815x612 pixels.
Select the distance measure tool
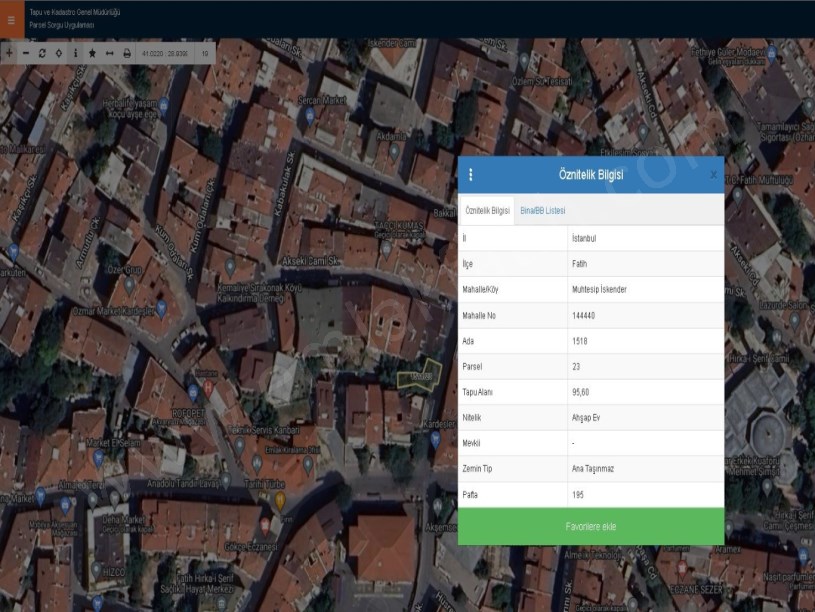[x=109, y=52]
